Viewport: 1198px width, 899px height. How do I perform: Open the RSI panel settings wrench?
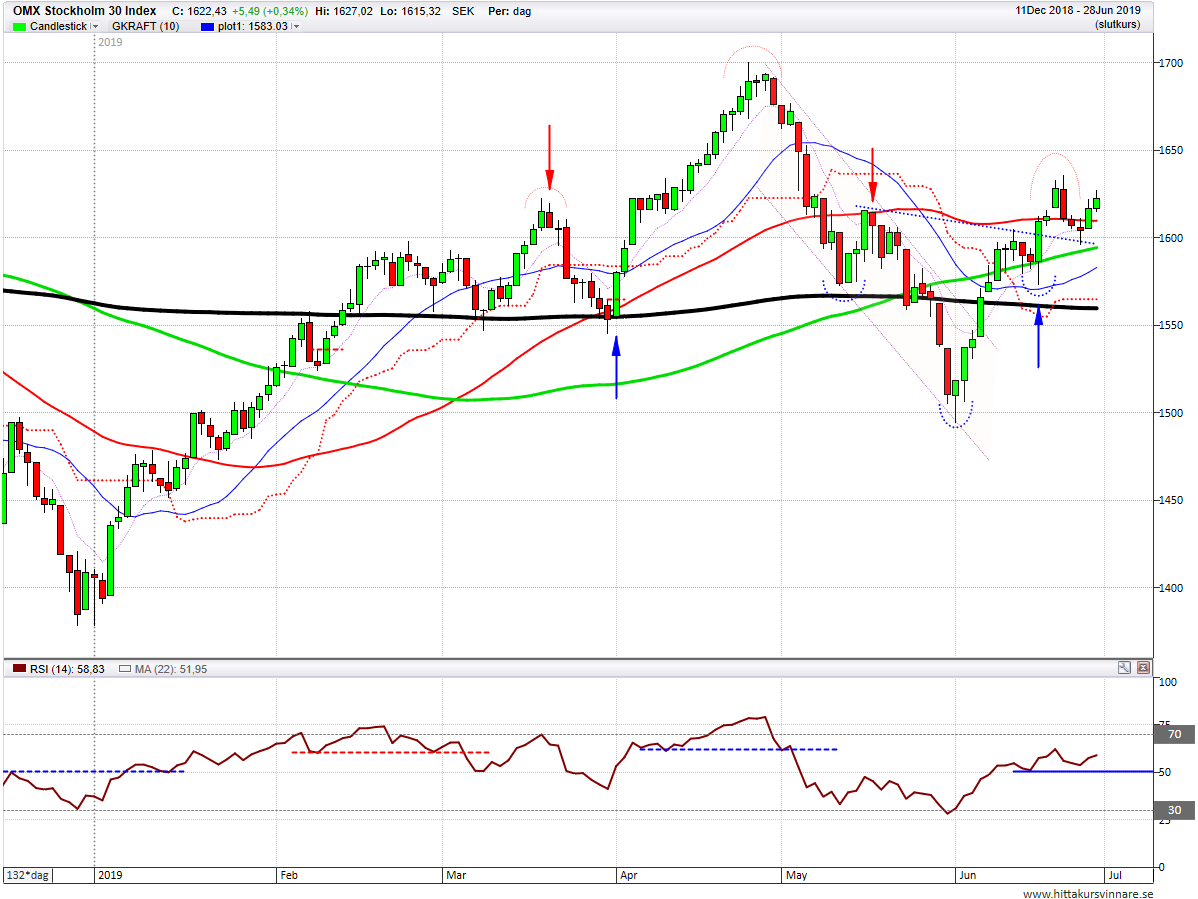(x=1124, y=668)
